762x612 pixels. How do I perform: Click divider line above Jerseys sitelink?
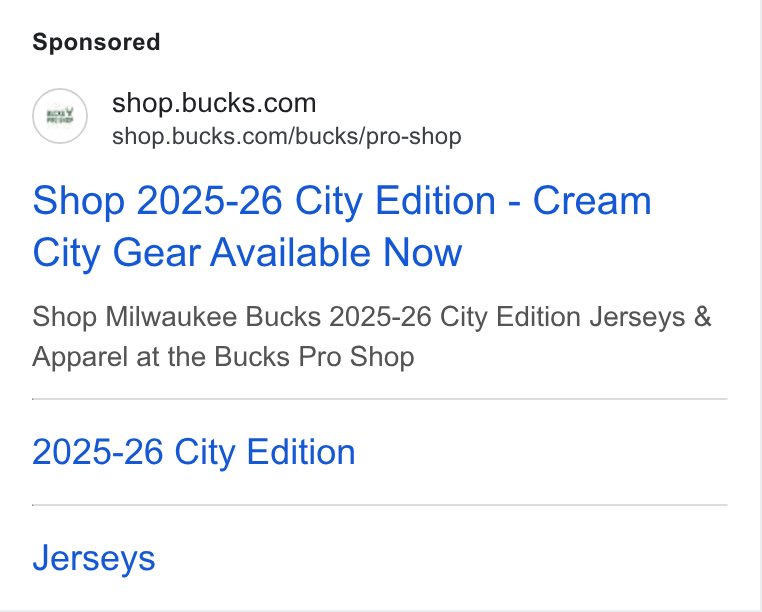pyautogui.click(x=380, y=505)
